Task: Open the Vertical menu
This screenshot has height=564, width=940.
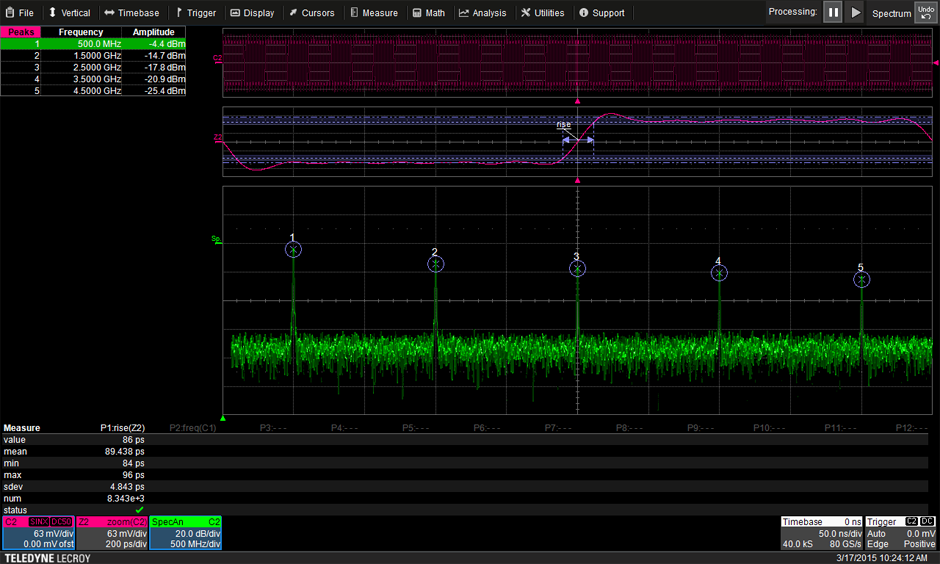Action: (69, 13)
